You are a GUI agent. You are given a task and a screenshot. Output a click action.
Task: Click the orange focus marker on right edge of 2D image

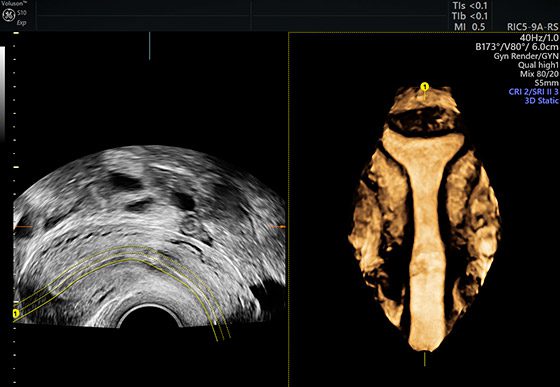point(278,227)
